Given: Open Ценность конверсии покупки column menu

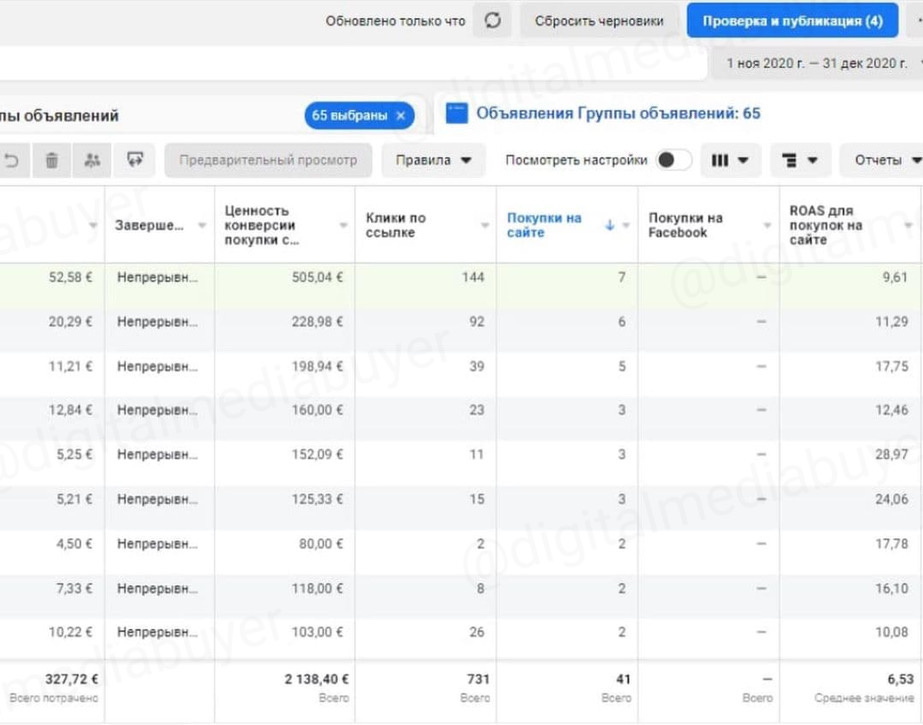Looking at the screenshot, I should point(343,225).
